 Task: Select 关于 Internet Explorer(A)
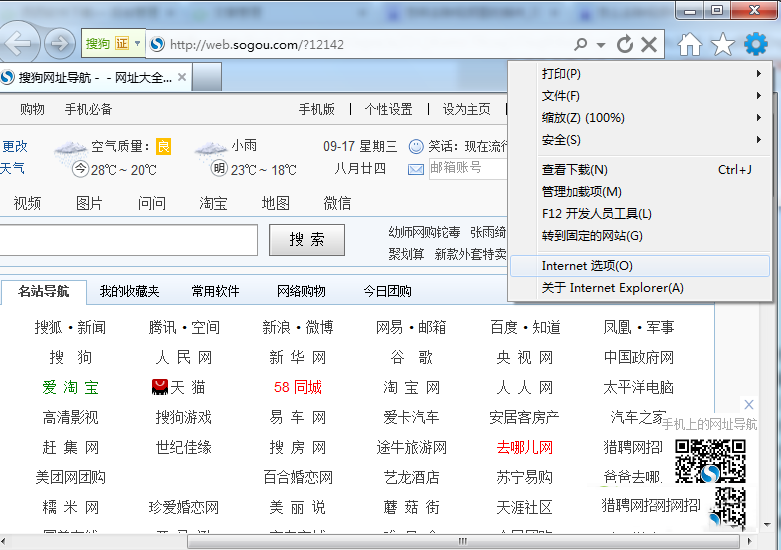640,288
